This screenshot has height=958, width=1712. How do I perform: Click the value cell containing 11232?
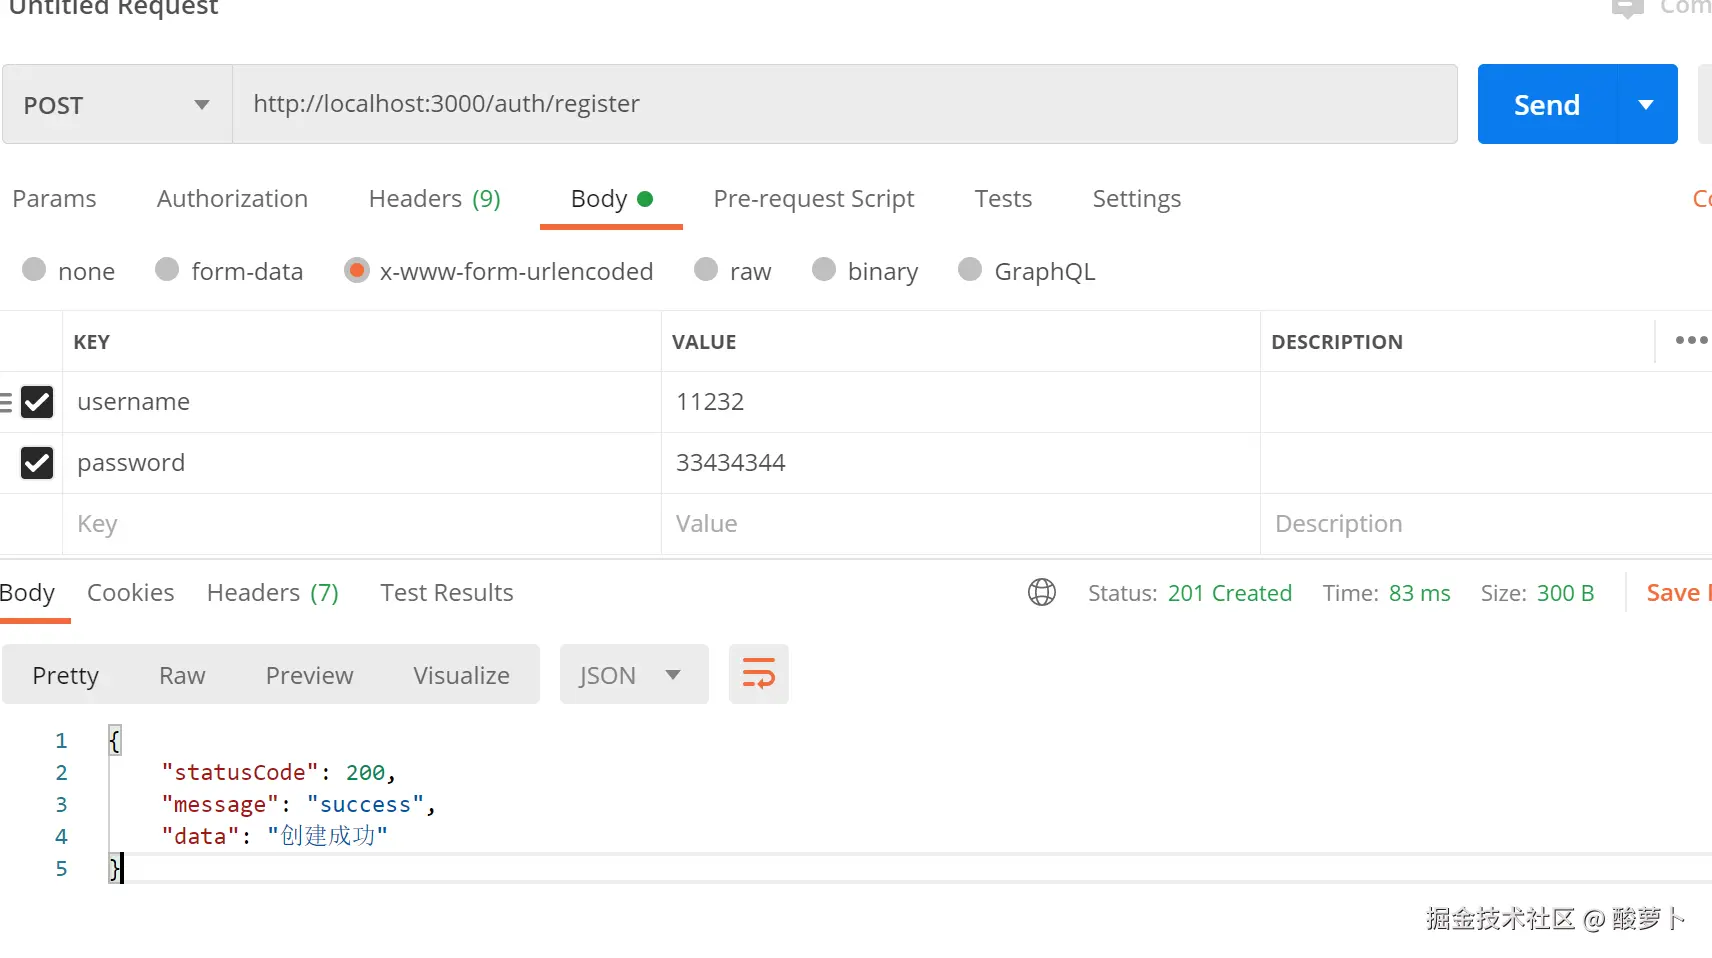(x=960, y=402)
